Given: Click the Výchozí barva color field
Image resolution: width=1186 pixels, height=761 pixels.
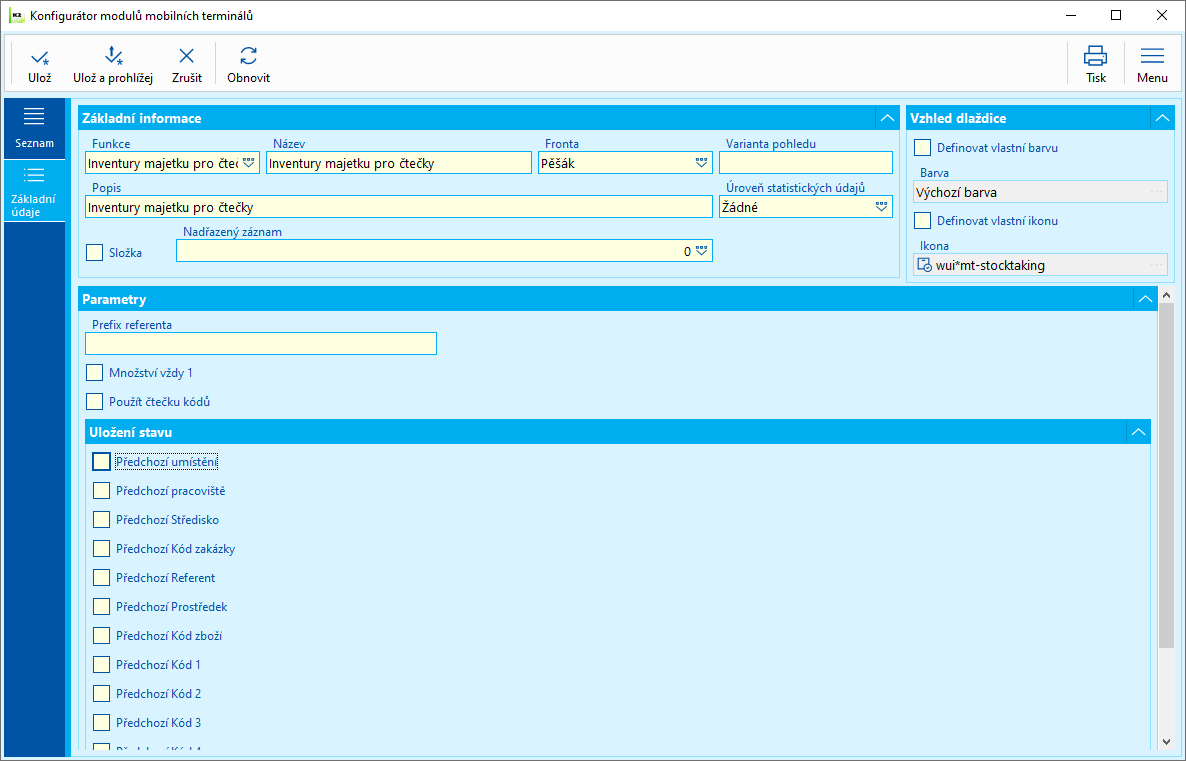Looking at the screenshot, I should (1040, 192).
